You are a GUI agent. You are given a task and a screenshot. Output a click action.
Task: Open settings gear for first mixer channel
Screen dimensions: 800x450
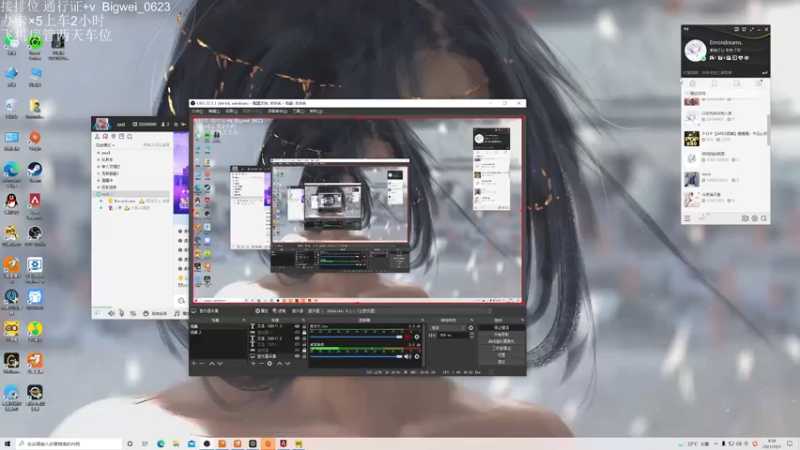coord(417,337)
